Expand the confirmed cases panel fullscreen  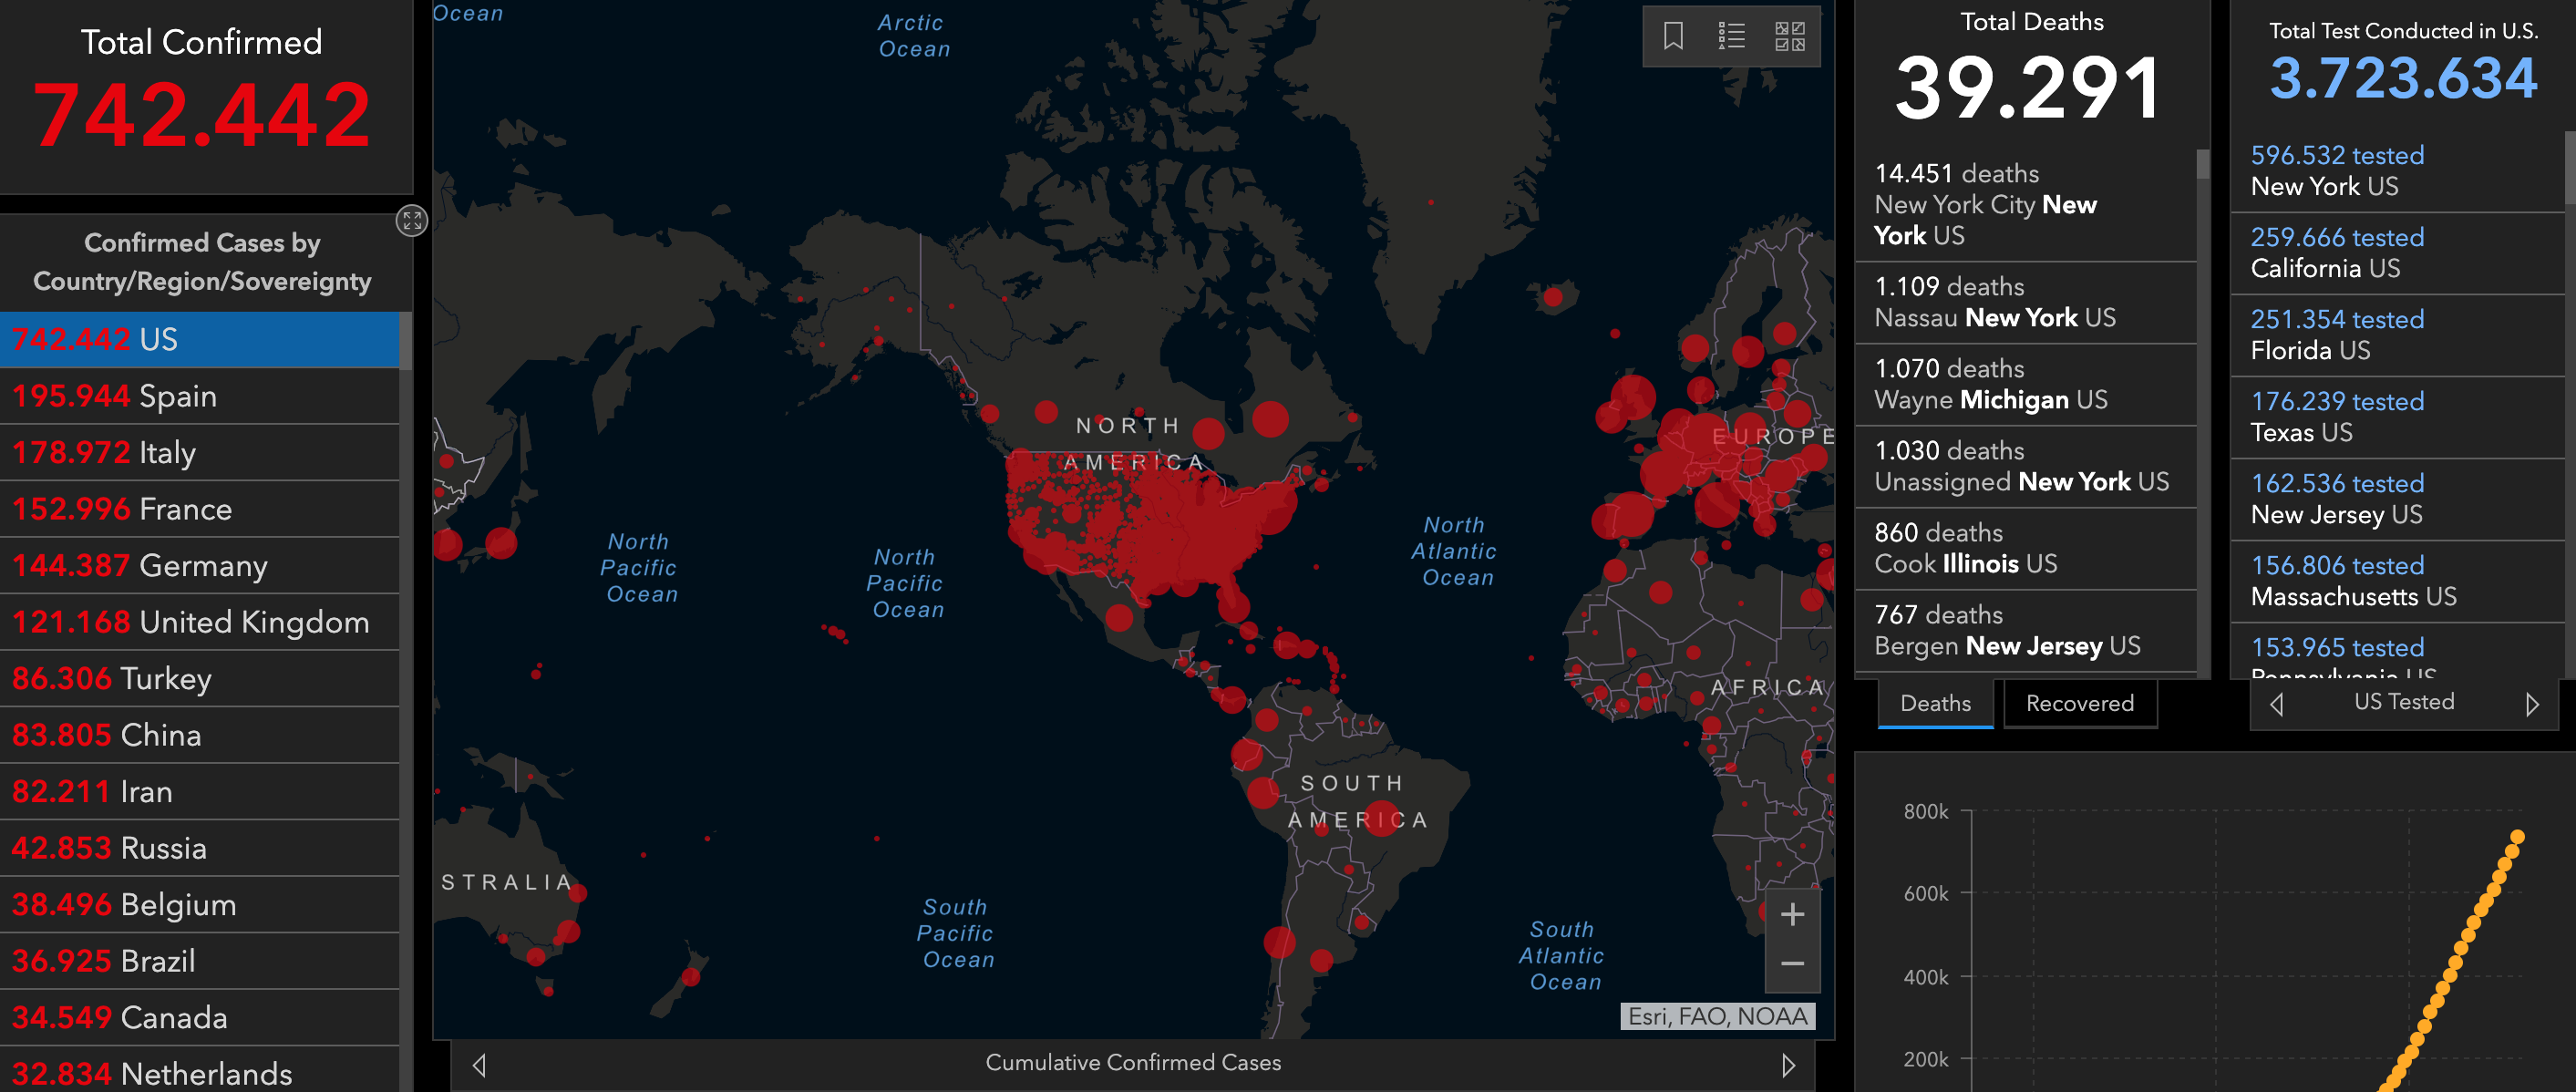(412, 220)
